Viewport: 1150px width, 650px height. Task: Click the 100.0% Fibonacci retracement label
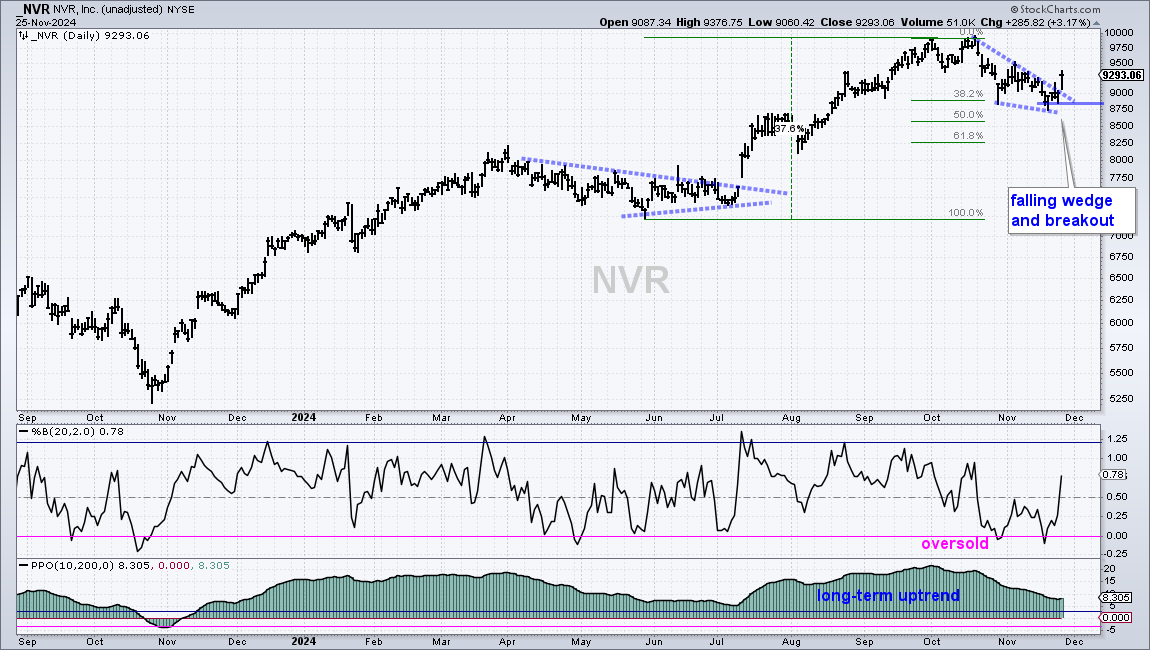point(966,213)
